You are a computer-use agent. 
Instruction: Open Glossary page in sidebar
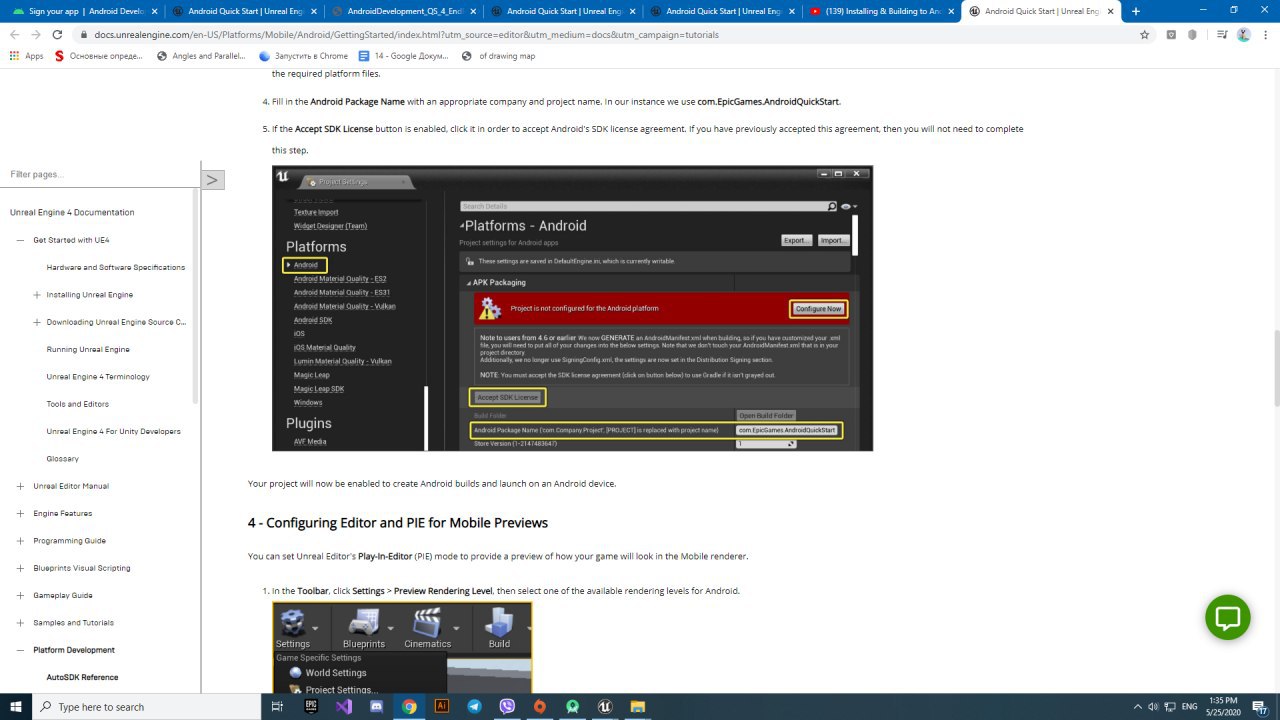point(62,459)
